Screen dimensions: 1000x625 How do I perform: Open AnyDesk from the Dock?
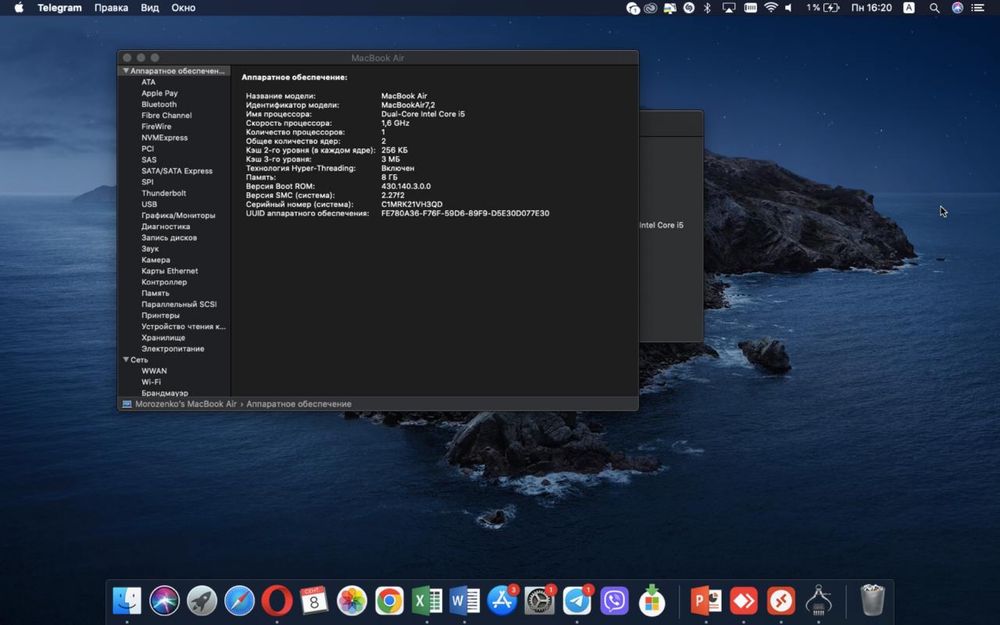[x=744, y=601]
